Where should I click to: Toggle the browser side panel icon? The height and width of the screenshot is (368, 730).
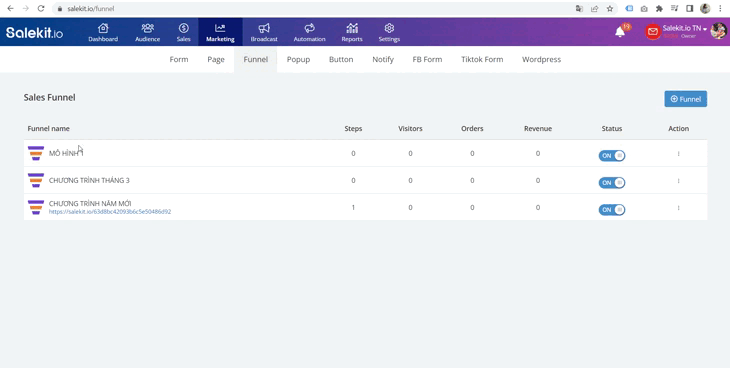point(690,8)
